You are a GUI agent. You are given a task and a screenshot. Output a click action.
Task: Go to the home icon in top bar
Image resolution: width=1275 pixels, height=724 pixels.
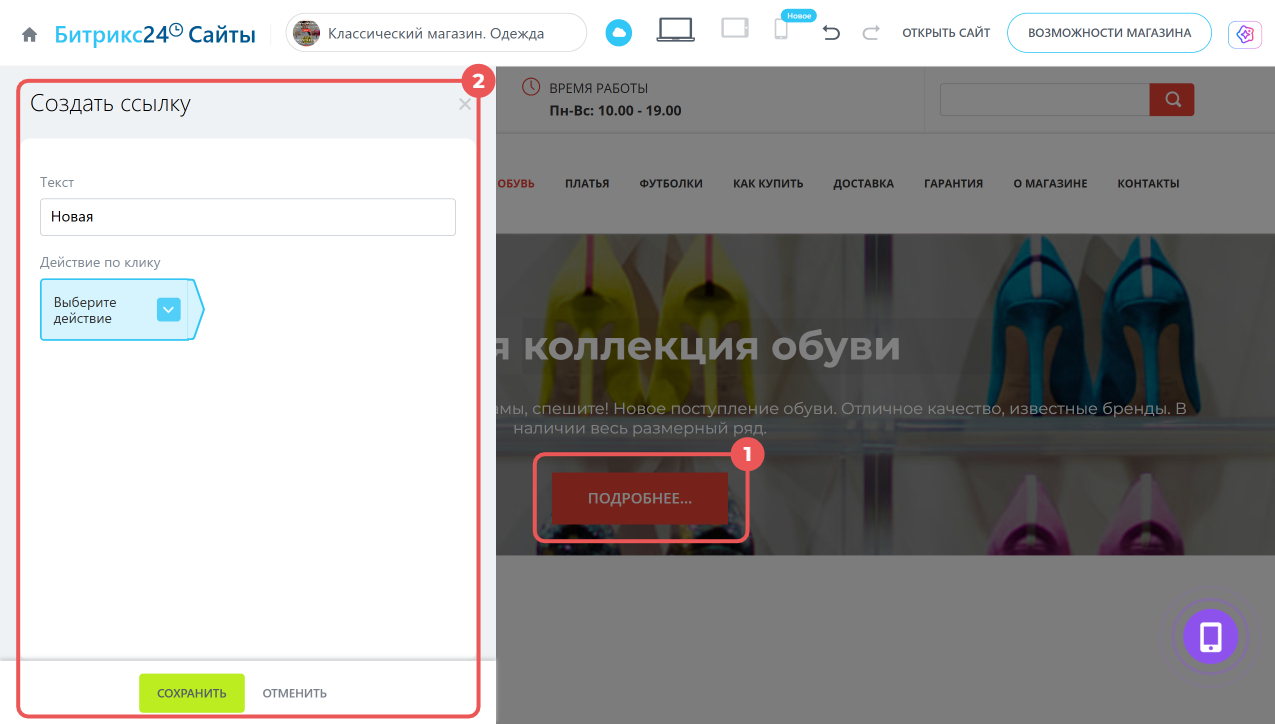pyautogui.click(x=30, y=34)
